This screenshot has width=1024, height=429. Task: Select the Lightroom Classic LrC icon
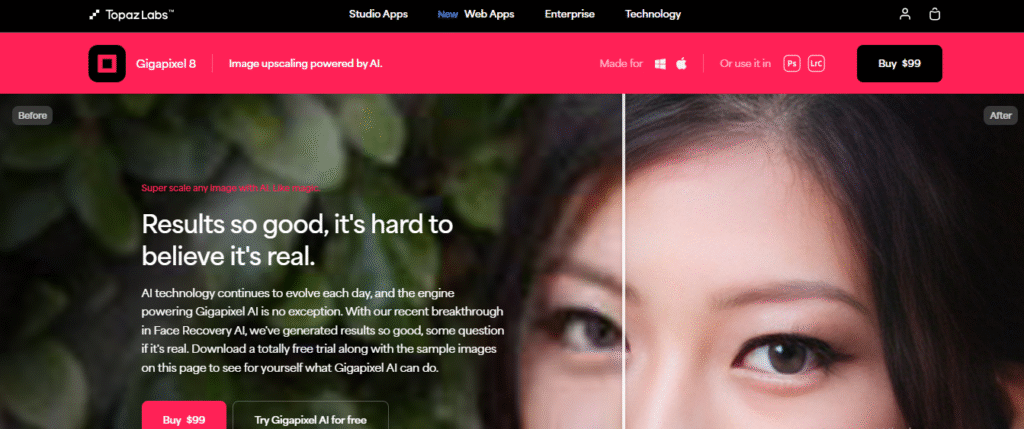point(816,63)
